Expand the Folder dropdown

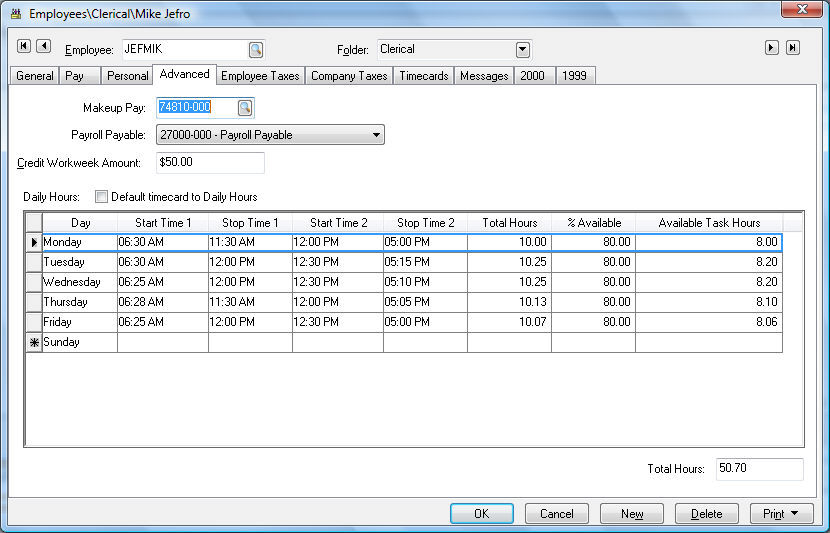click(x=522, y=49)
